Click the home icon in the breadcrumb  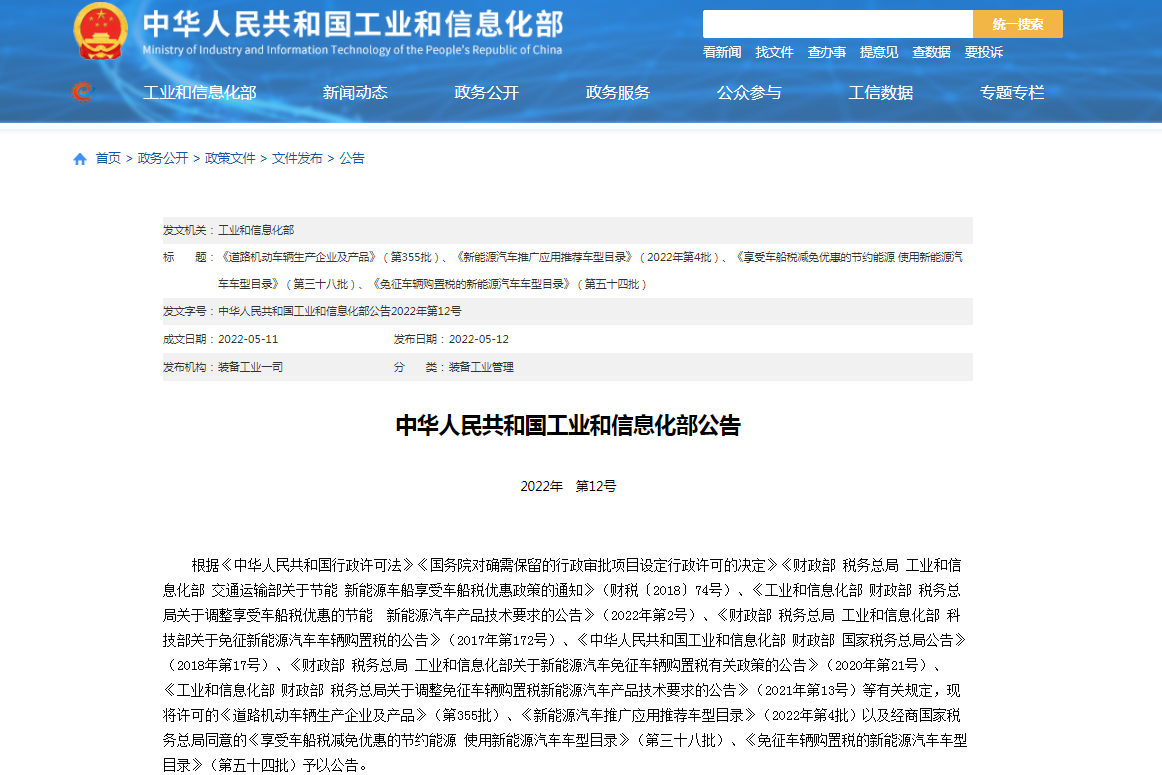coord(79,158)
